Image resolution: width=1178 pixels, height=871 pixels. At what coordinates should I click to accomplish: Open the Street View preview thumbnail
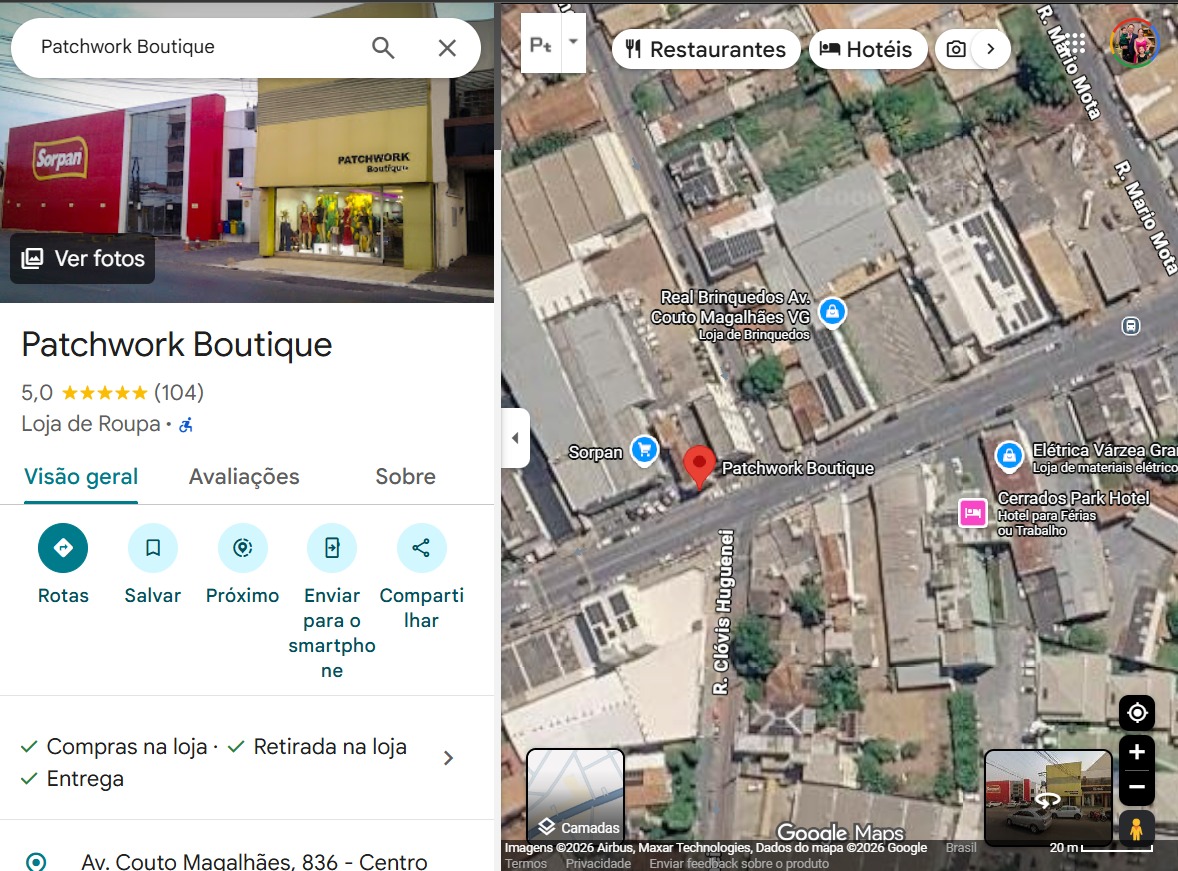1048,797
